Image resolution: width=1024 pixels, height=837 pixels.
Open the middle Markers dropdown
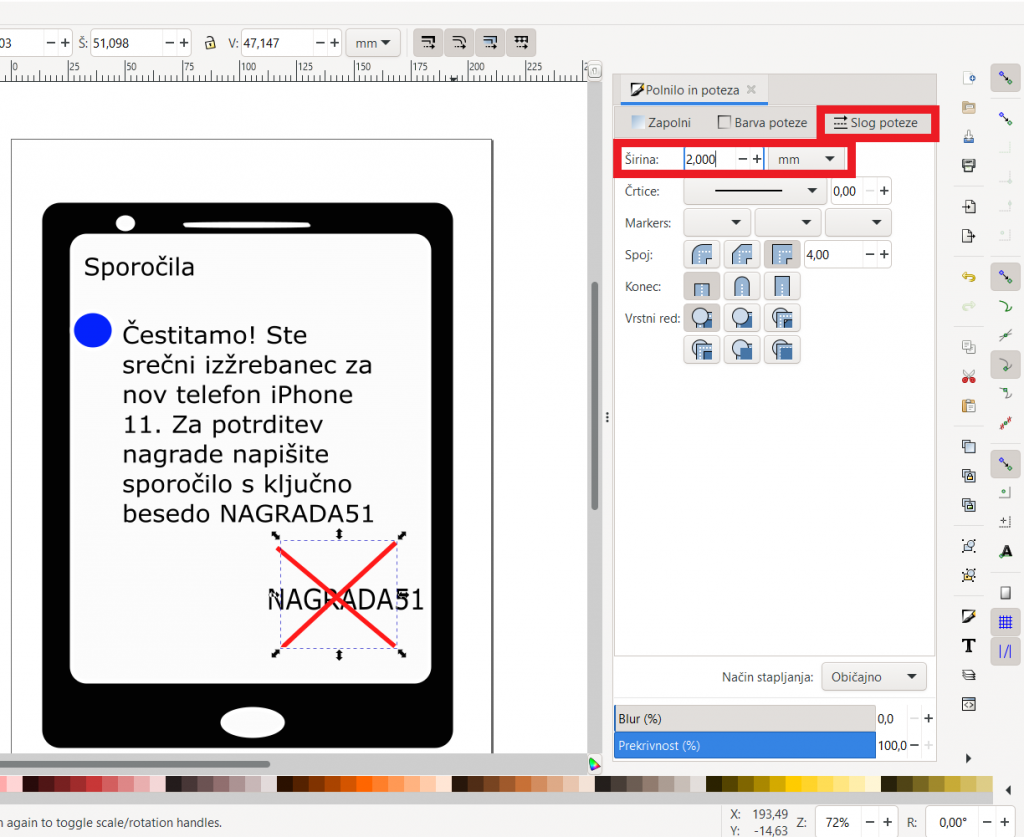[788, 223]
